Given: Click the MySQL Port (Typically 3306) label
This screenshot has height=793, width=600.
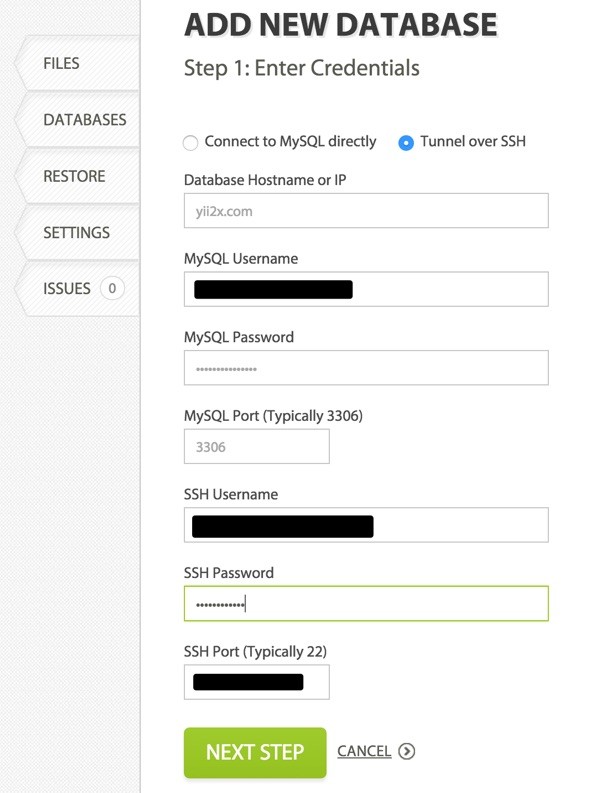Looking at the screenshot, I should 273,416.
